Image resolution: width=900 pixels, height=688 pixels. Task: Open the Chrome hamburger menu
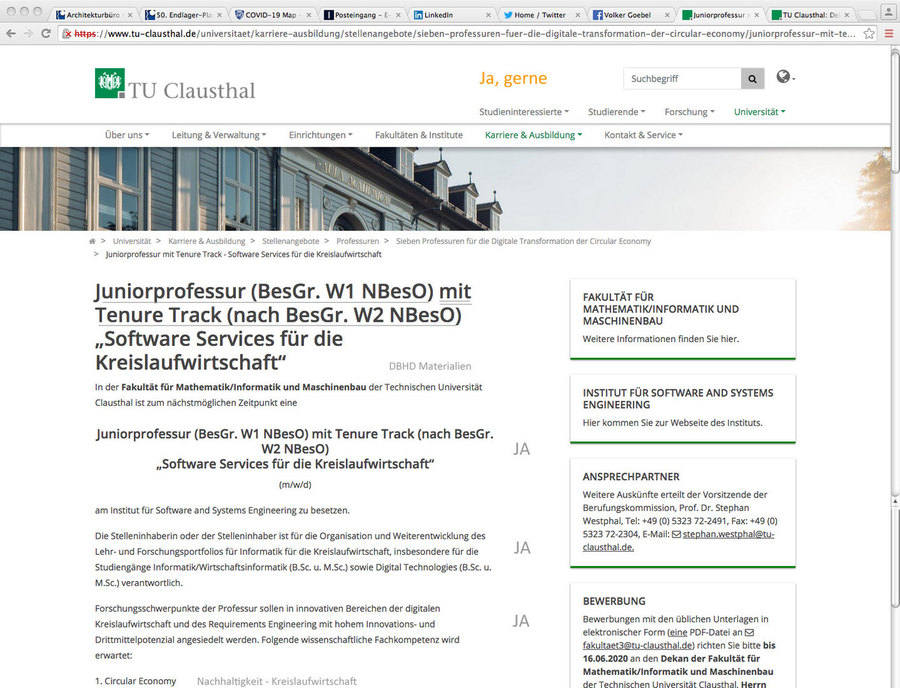[x=887, y=33]
